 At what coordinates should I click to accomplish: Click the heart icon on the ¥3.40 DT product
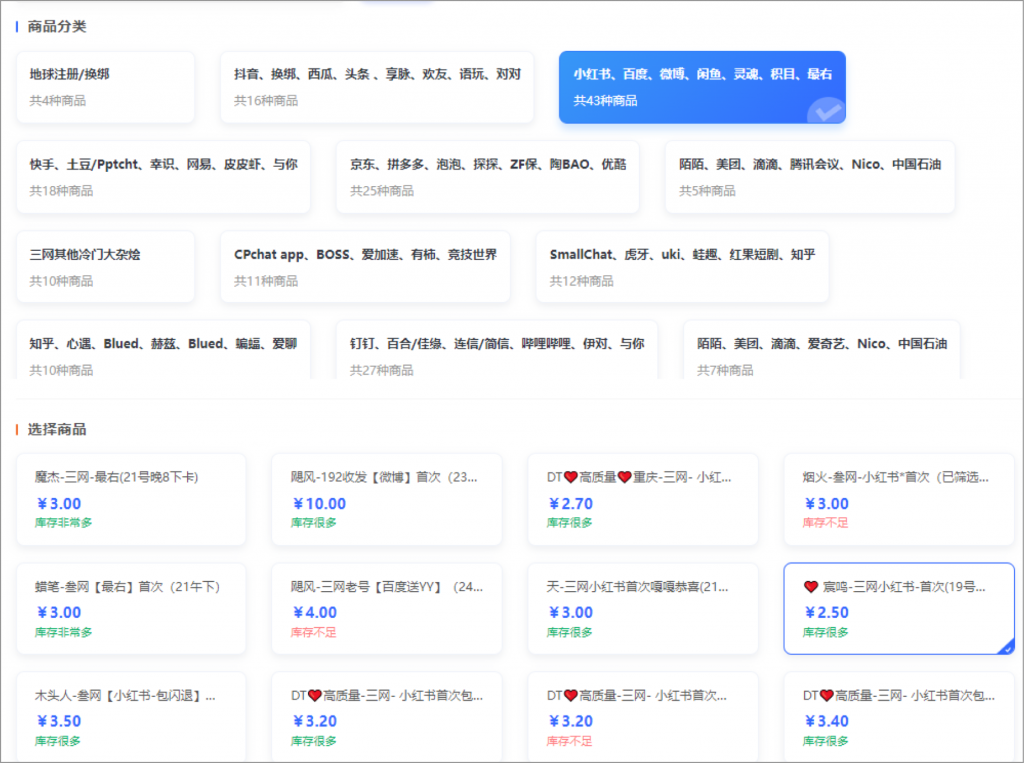(x=826, y=695)
